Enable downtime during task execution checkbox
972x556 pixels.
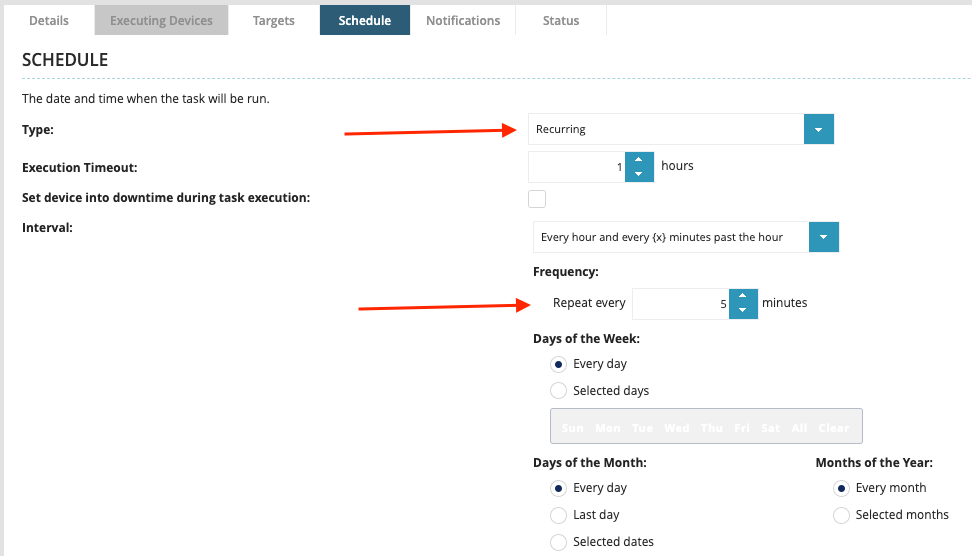pyautogui.click(x=537, y=198)
